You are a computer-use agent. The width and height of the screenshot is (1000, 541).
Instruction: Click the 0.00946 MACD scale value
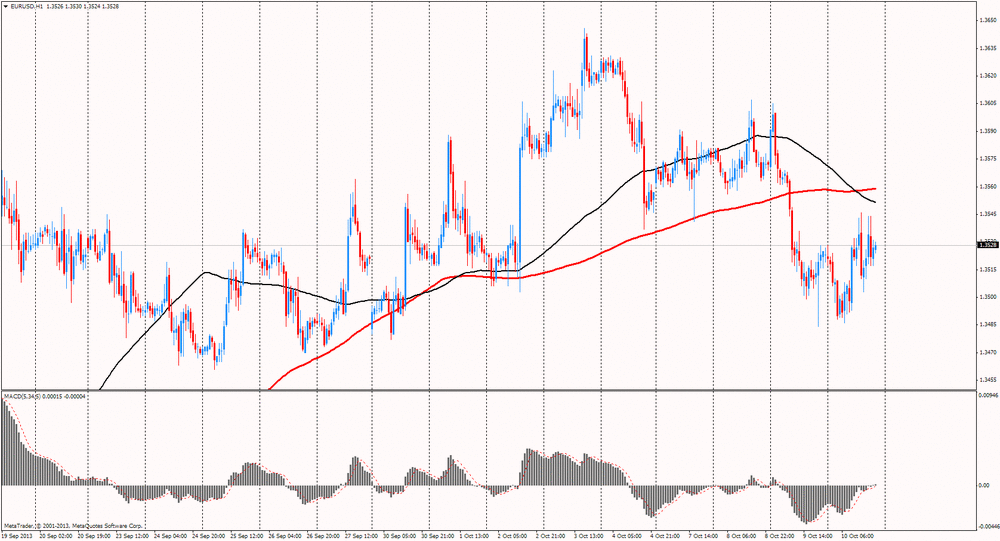click(987, 395)
